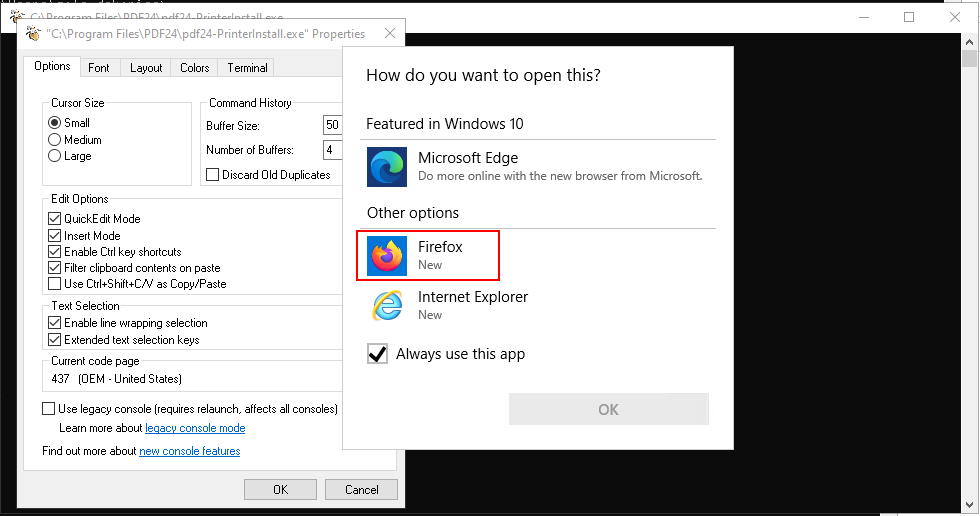Switch to the Colors tab
Screen dimensions: 980x516
point(194,67)
